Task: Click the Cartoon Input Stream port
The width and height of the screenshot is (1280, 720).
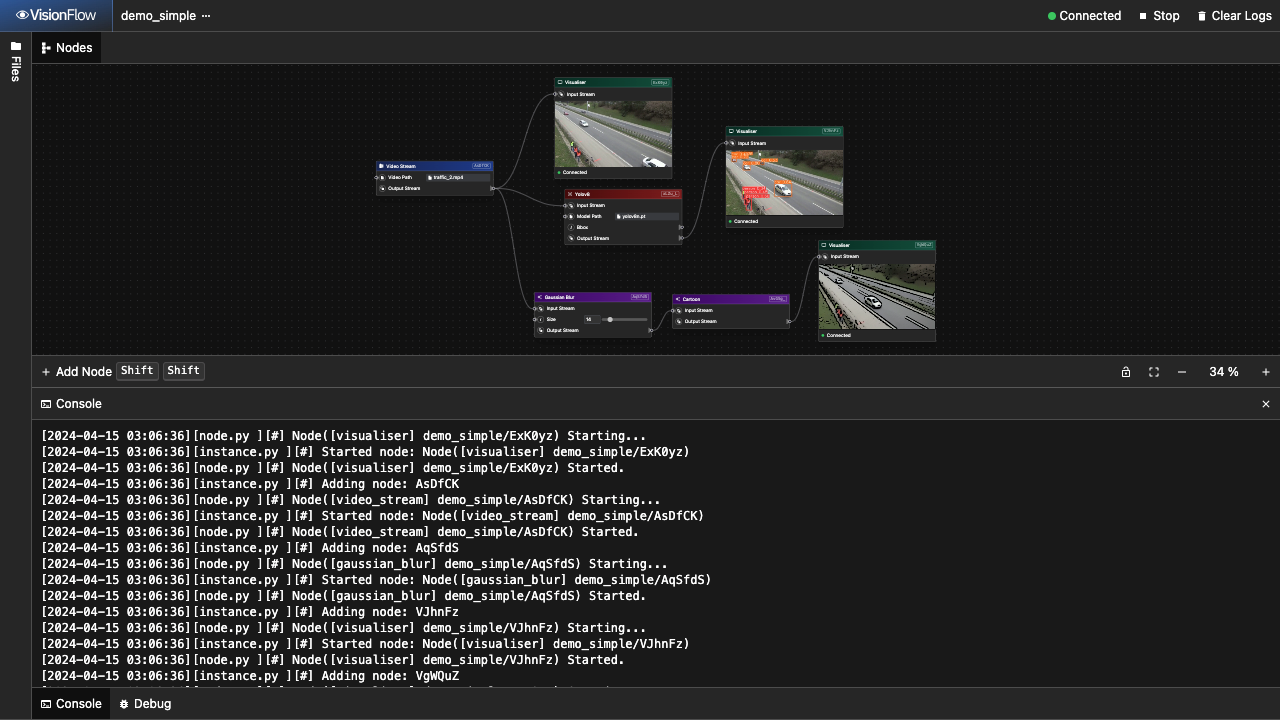Action: coord(673,310)
